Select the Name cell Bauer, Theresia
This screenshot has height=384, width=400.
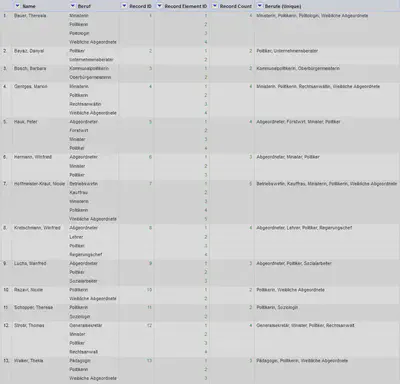point(30,16)
